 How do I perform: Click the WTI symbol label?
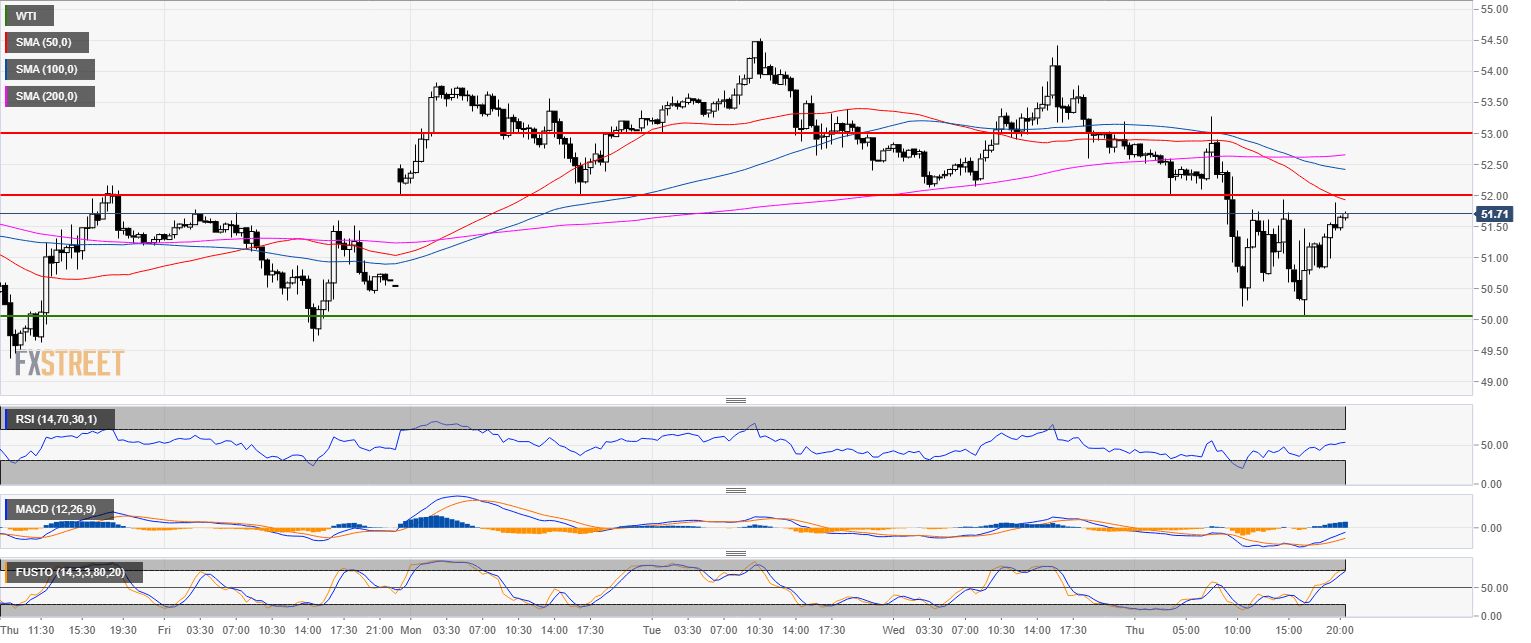[x=27, y=16]
